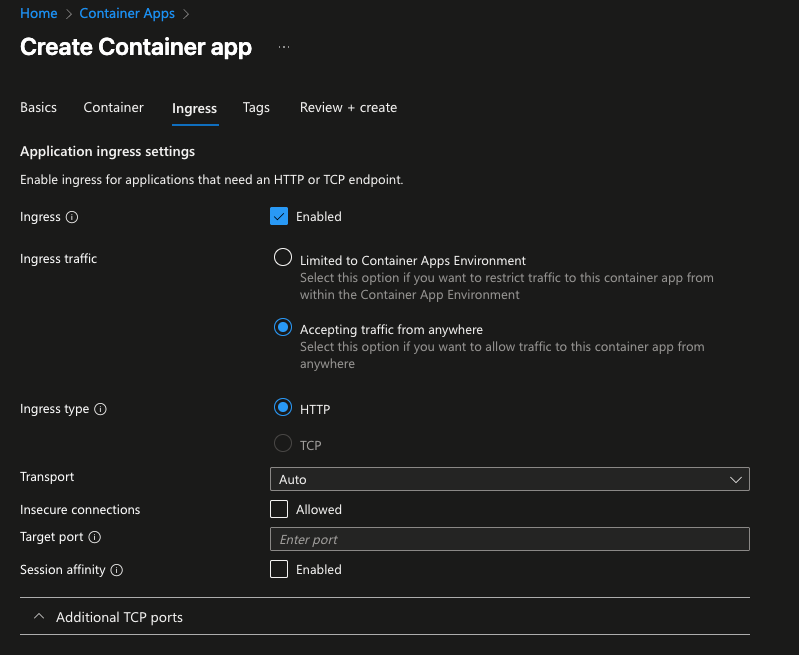Click the Session affinity info icon
The image size is (799, 655).
(116, 570)
